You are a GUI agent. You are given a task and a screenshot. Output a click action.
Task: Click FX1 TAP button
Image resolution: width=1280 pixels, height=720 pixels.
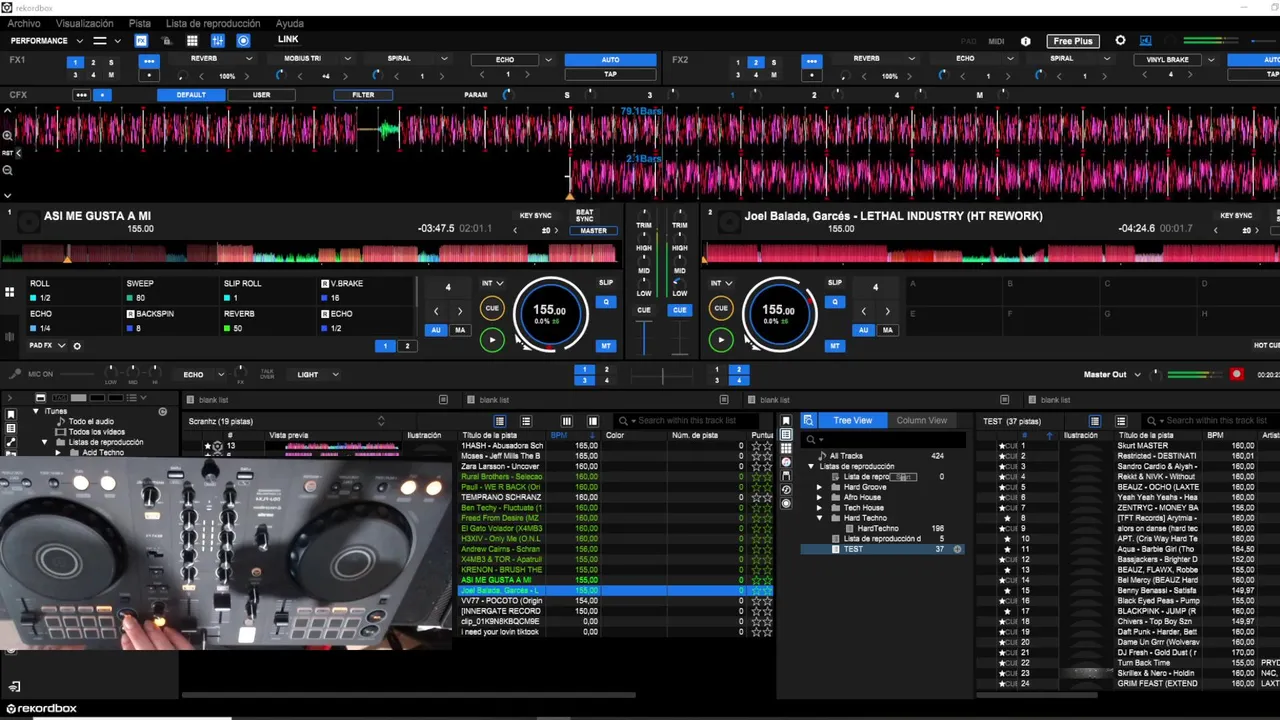coord(610,74)
